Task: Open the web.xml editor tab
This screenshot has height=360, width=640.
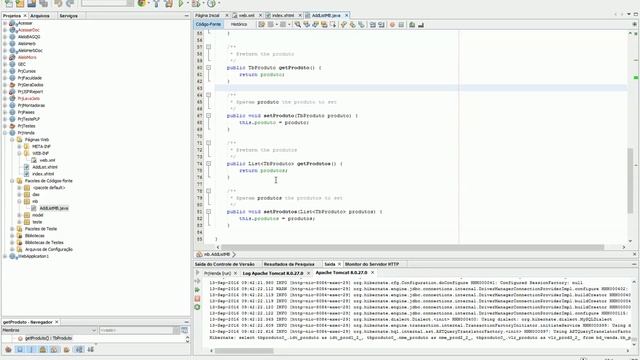Action: (247, 16)
